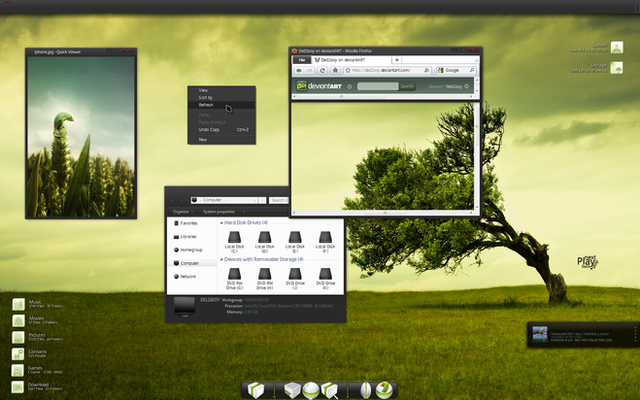
Task: Open a new Firefox tab
Action: (397, 60)
